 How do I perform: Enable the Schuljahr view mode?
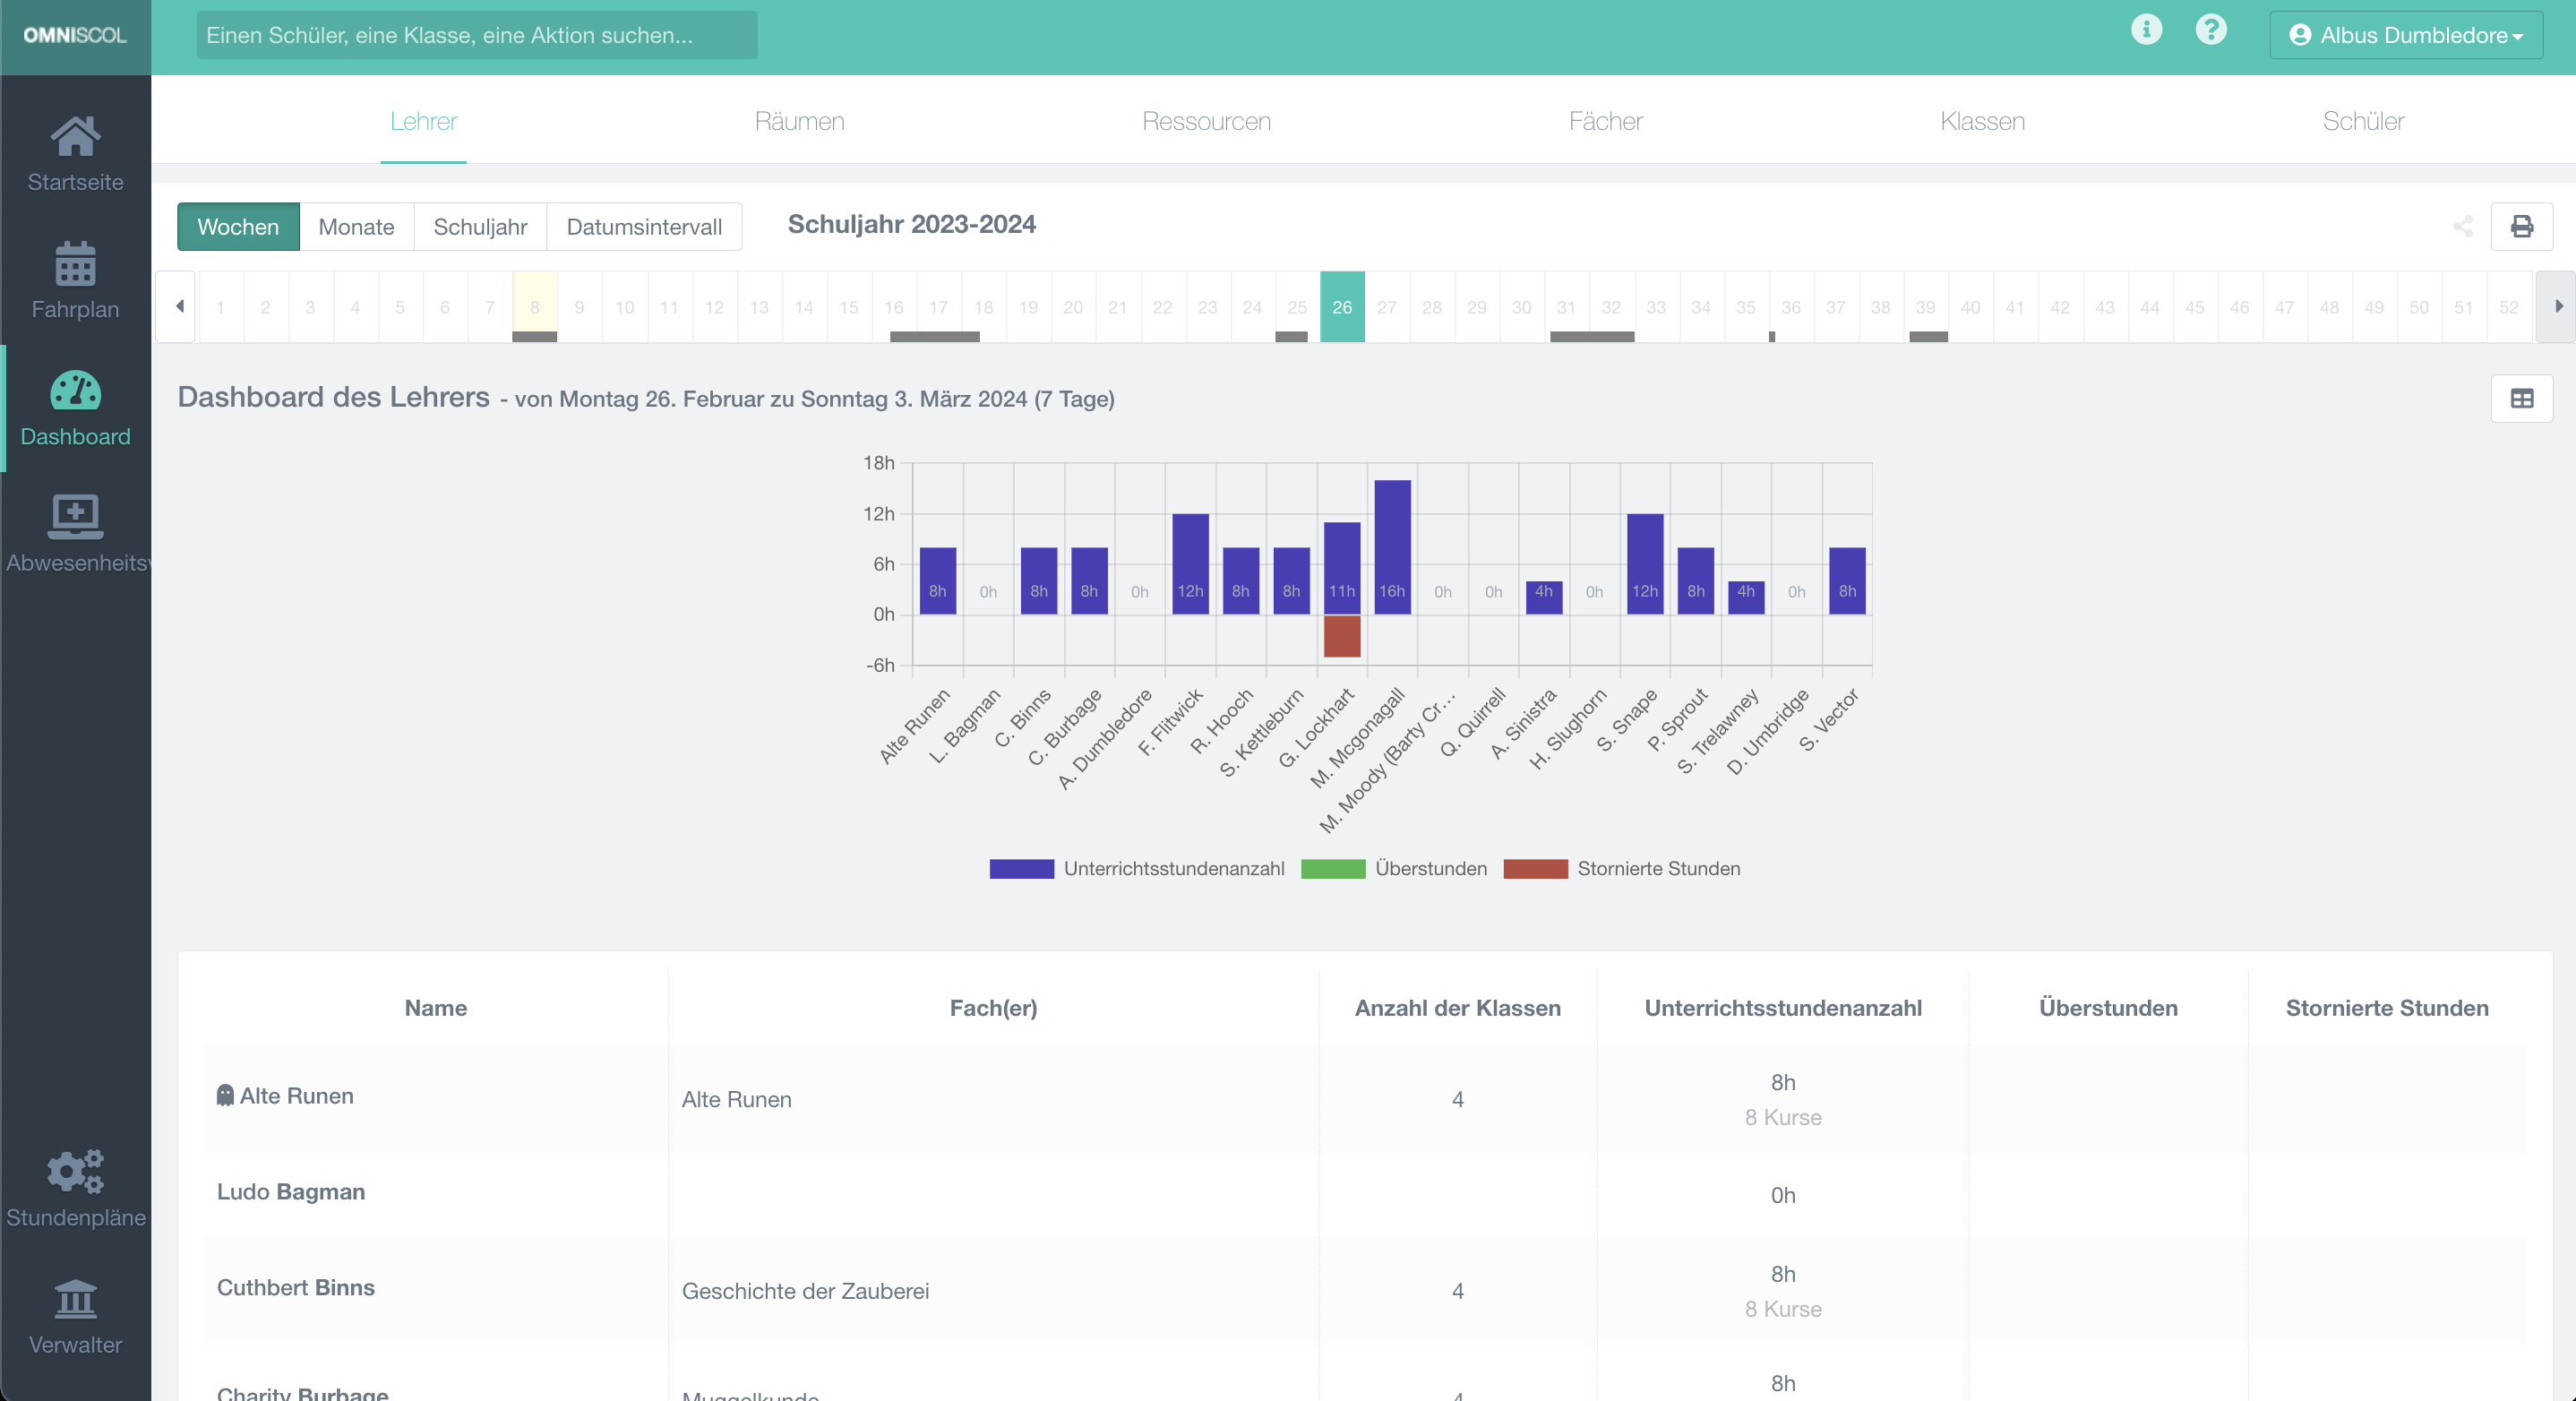480,227
